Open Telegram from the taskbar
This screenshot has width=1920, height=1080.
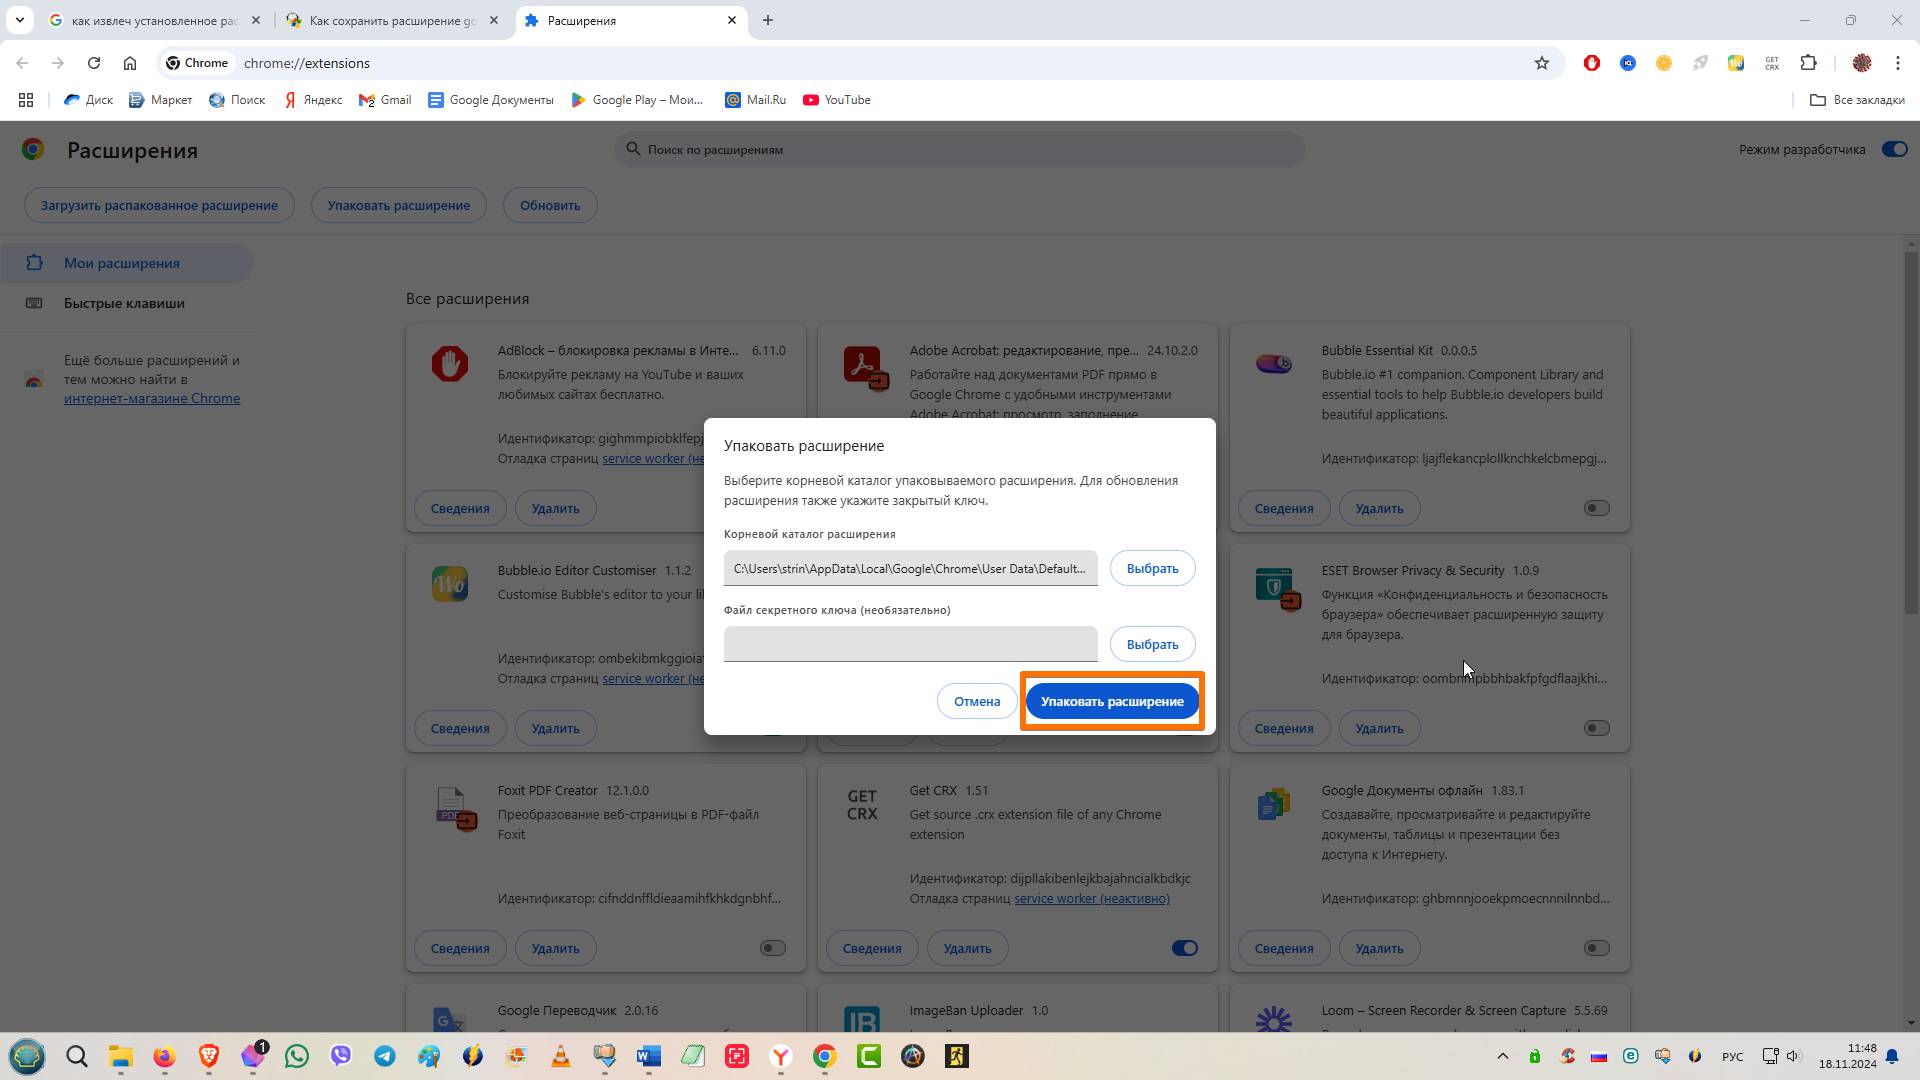coord(385,1056)
